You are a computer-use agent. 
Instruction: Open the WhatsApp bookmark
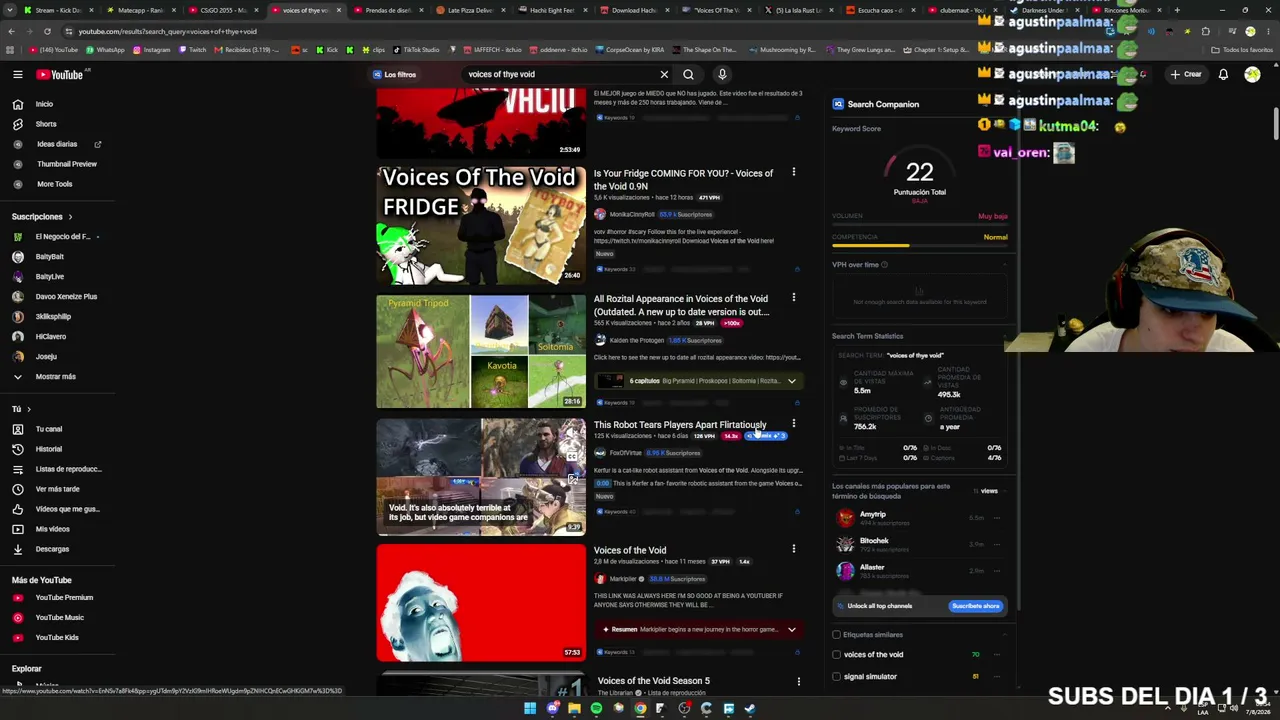coord(104,50)
